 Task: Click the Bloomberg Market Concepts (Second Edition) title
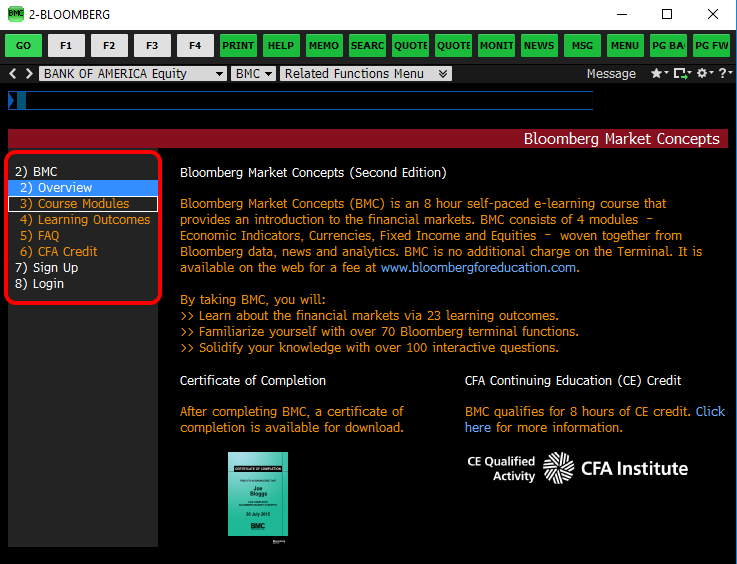[313, 172]
